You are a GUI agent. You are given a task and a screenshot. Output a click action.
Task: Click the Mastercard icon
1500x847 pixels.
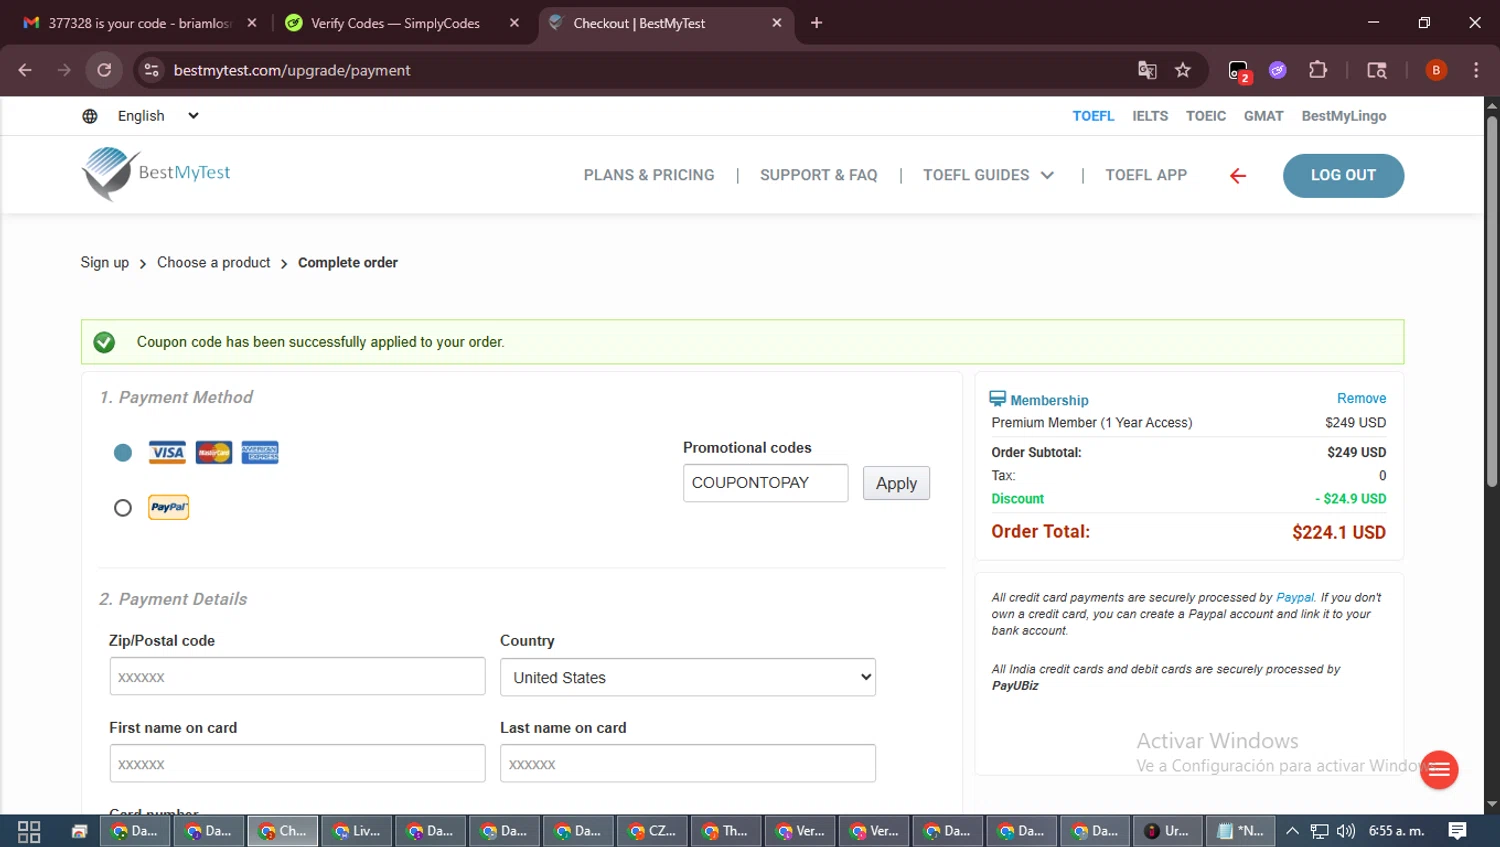pyautogui.click(x=214, y=452)
